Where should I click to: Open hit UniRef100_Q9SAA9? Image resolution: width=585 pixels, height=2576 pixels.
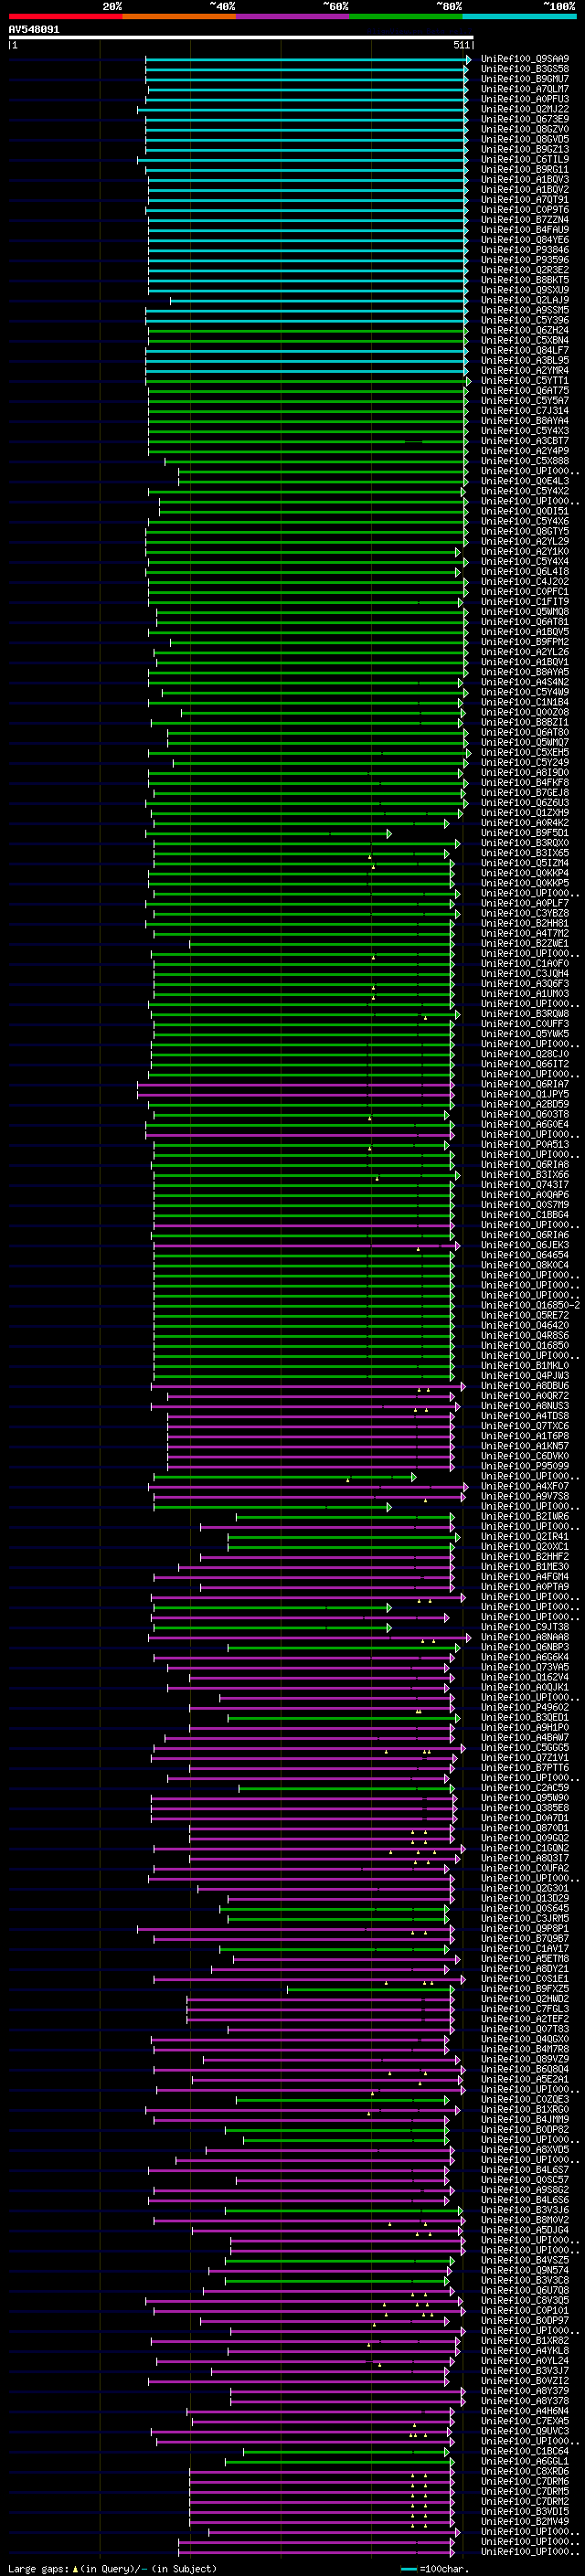[x=525, y=59]
